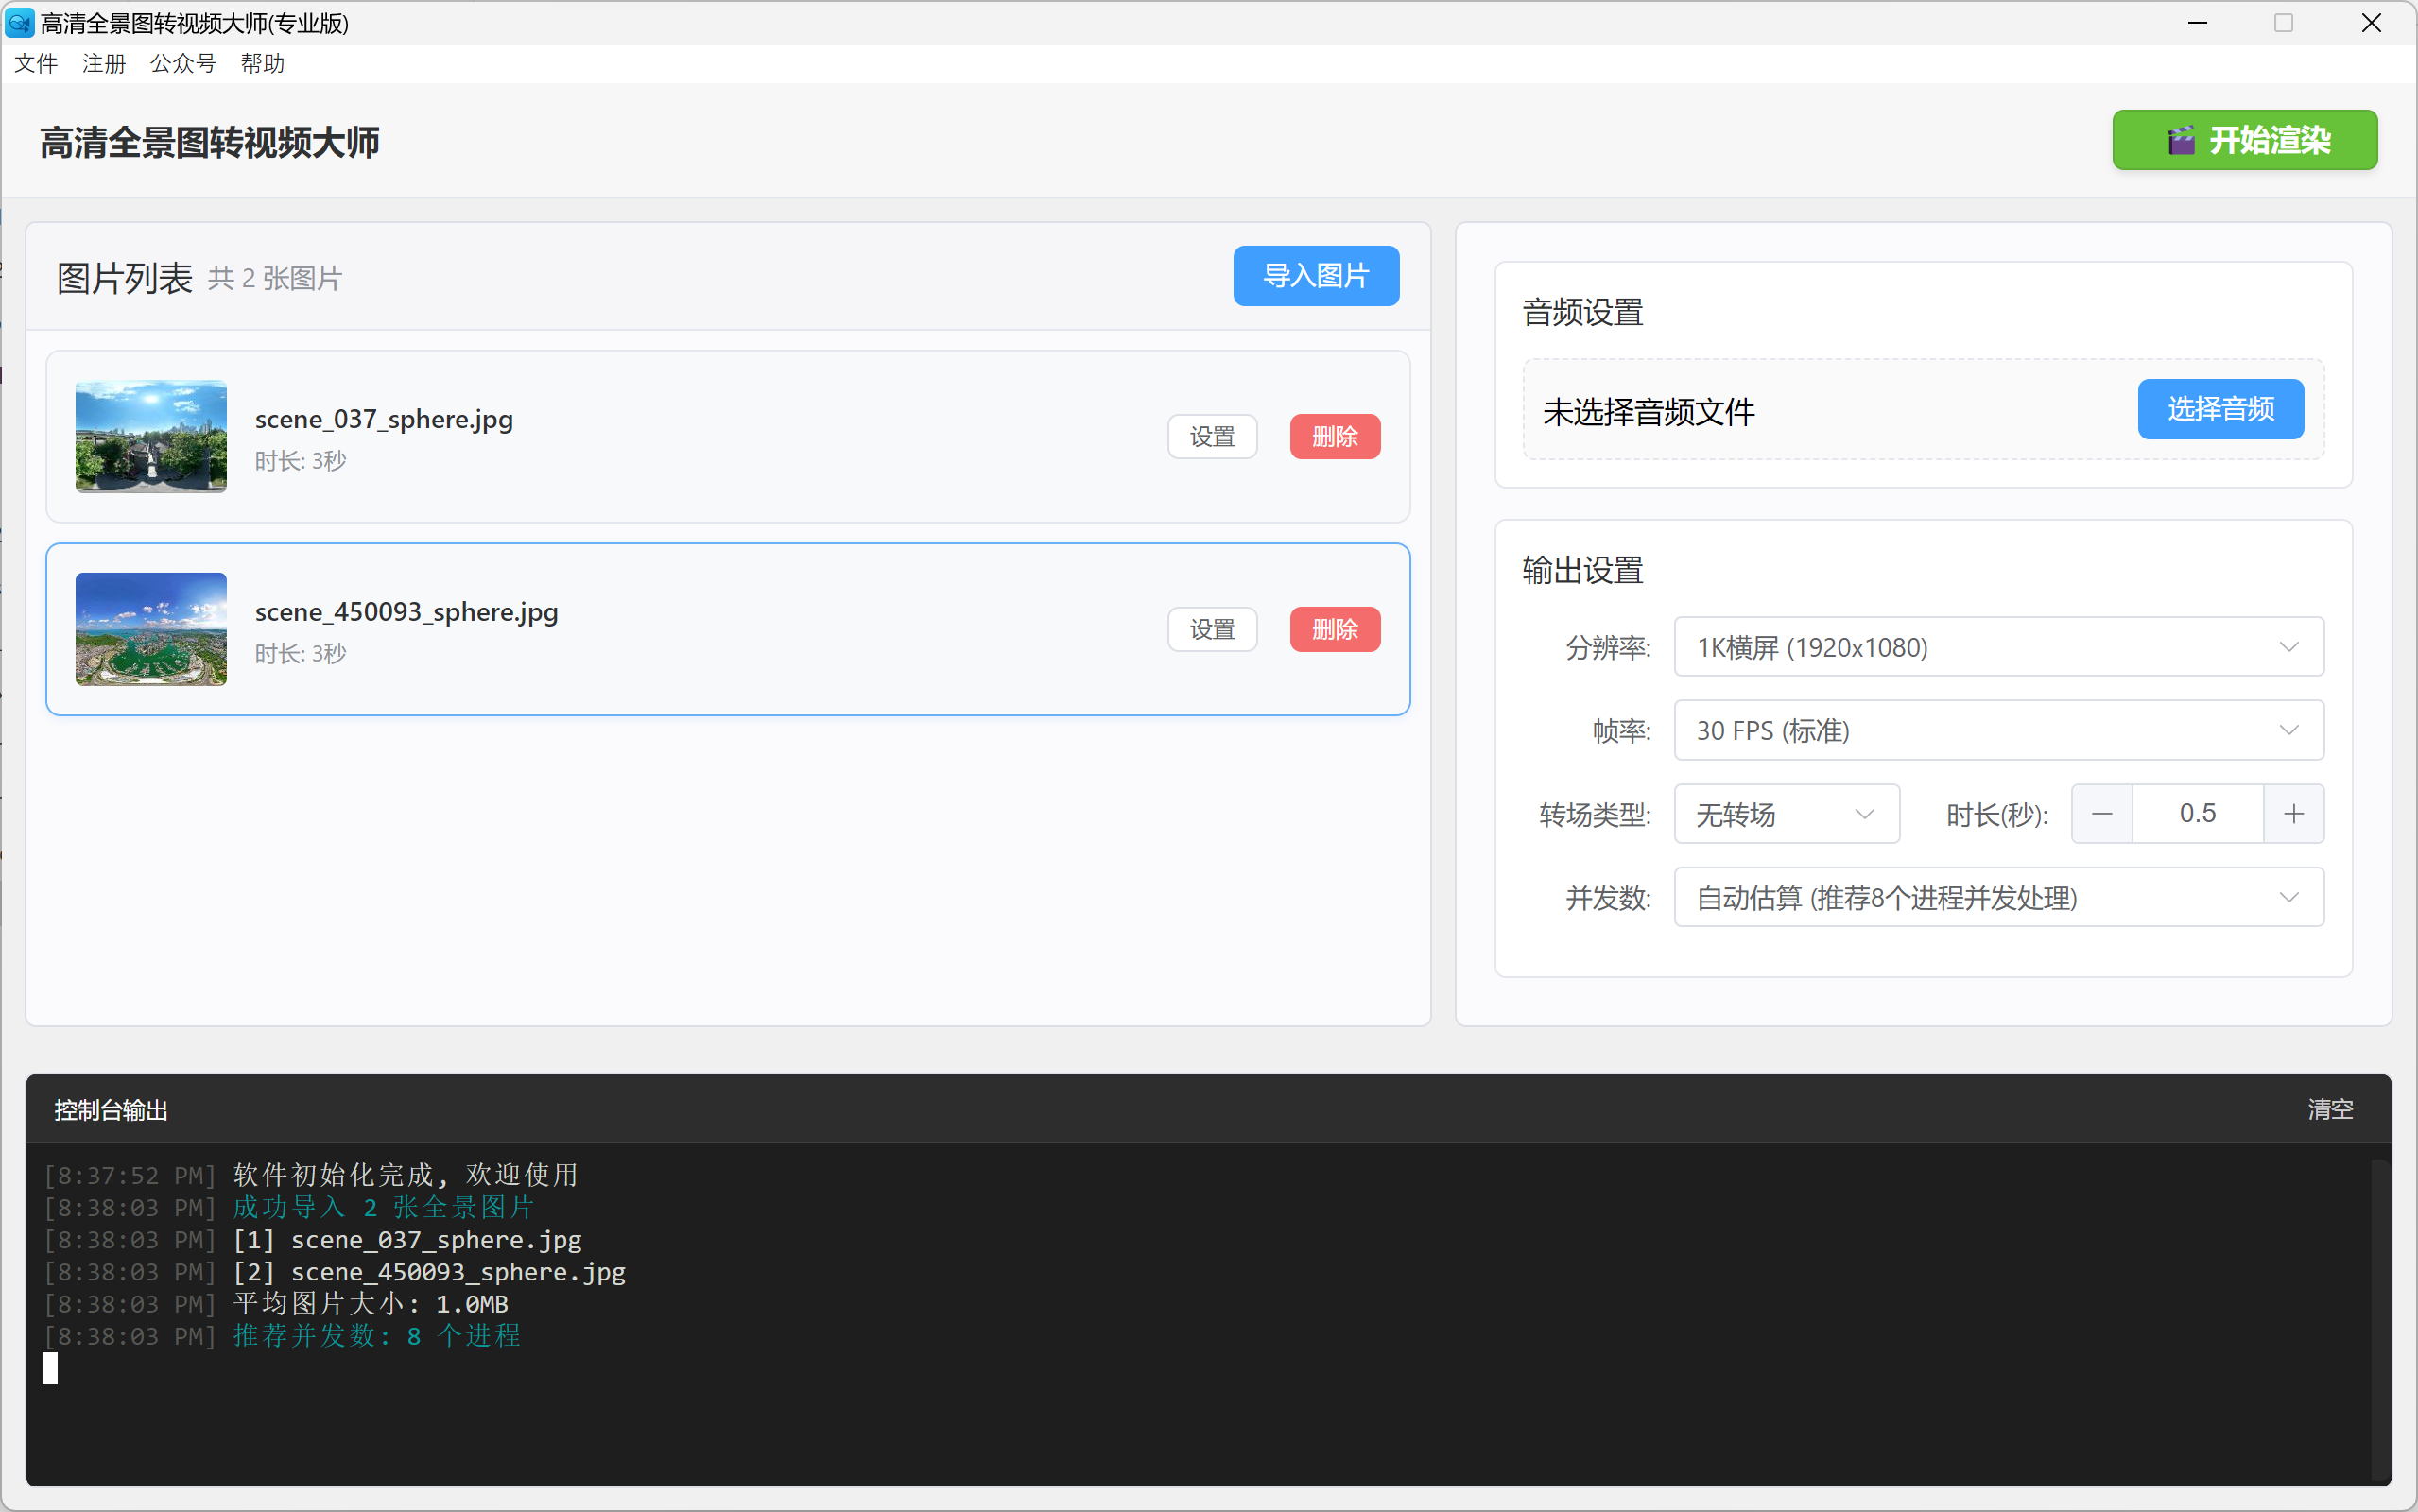Increase transition duration with plus button

tap(2293, 814)
